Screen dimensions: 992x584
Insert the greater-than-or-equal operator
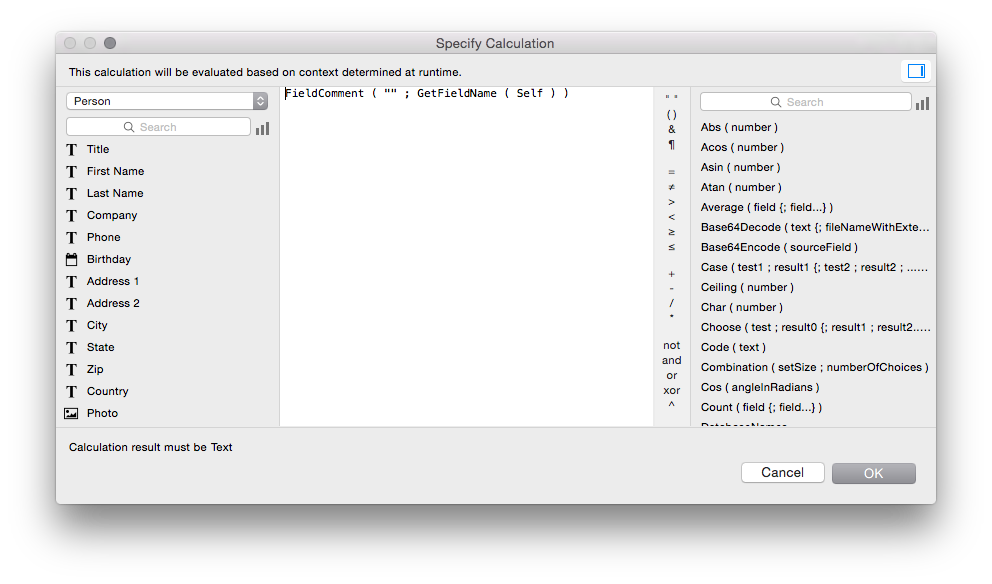pos(671,232)
